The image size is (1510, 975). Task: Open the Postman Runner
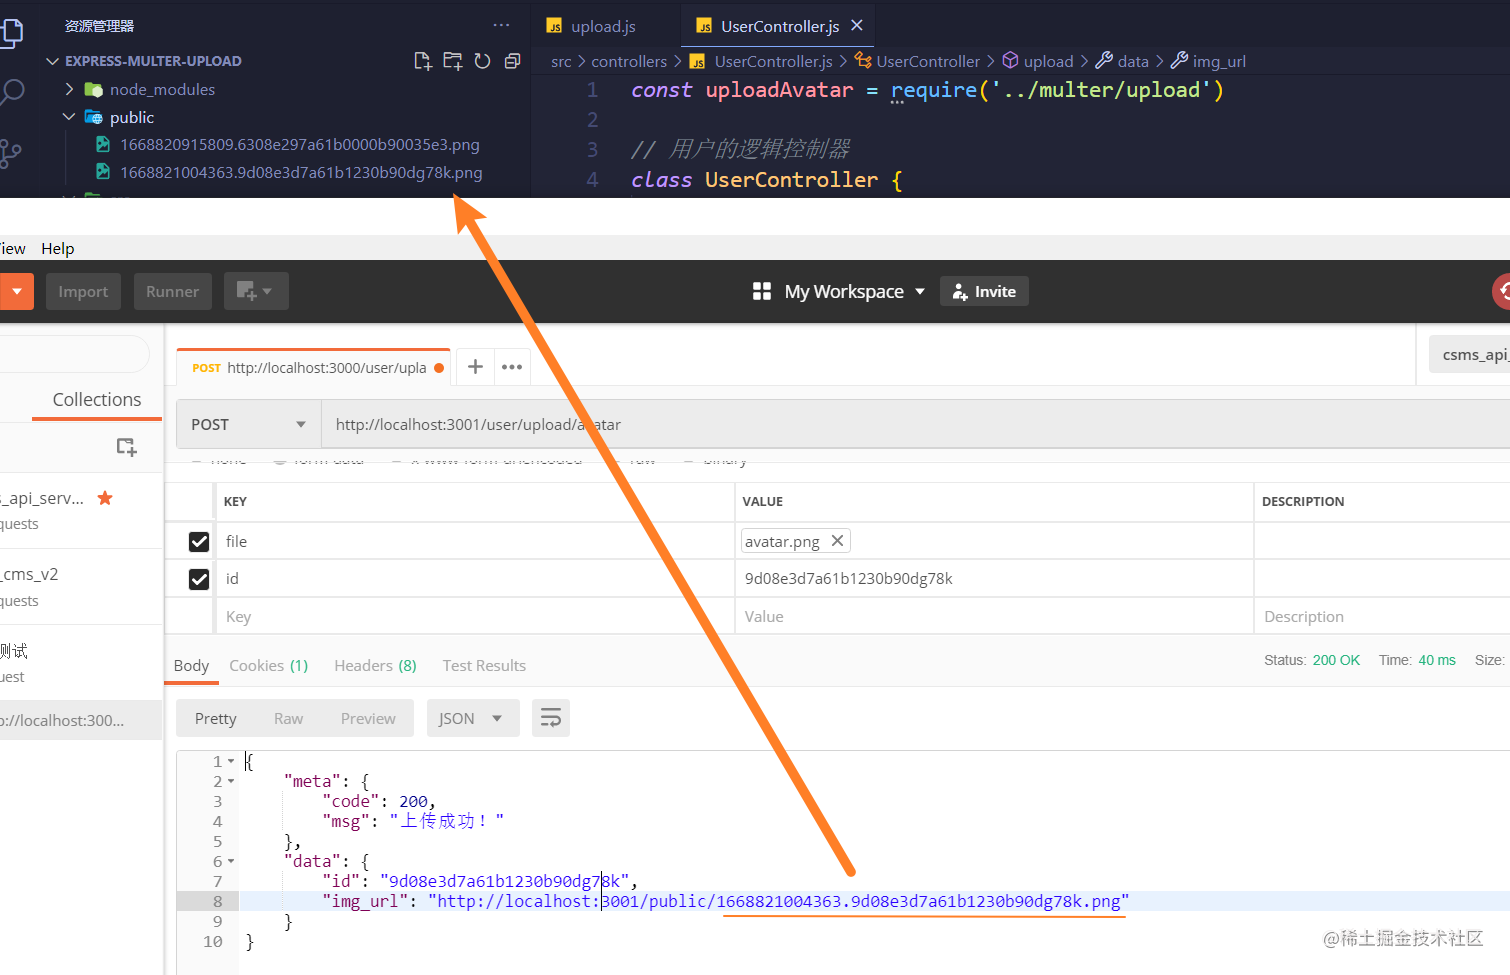(x=172, y=292)
